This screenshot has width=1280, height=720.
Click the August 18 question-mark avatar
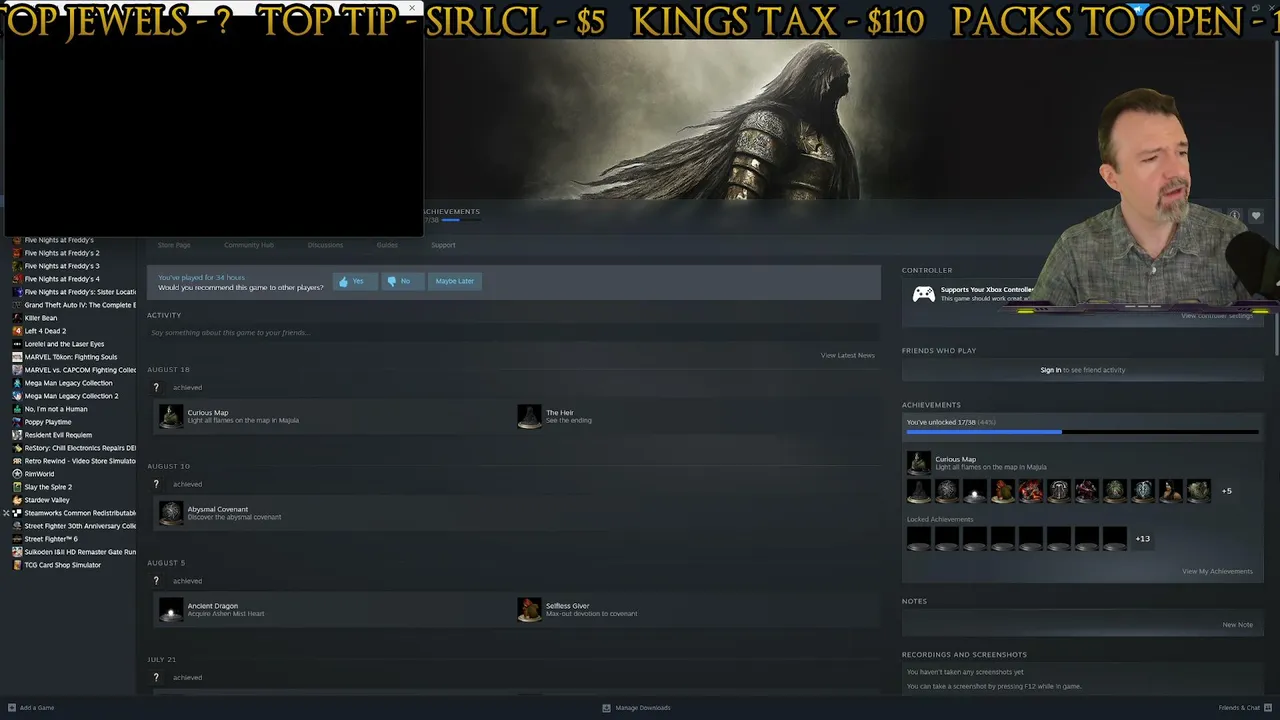pyautogui.click(x=155, y=387)
